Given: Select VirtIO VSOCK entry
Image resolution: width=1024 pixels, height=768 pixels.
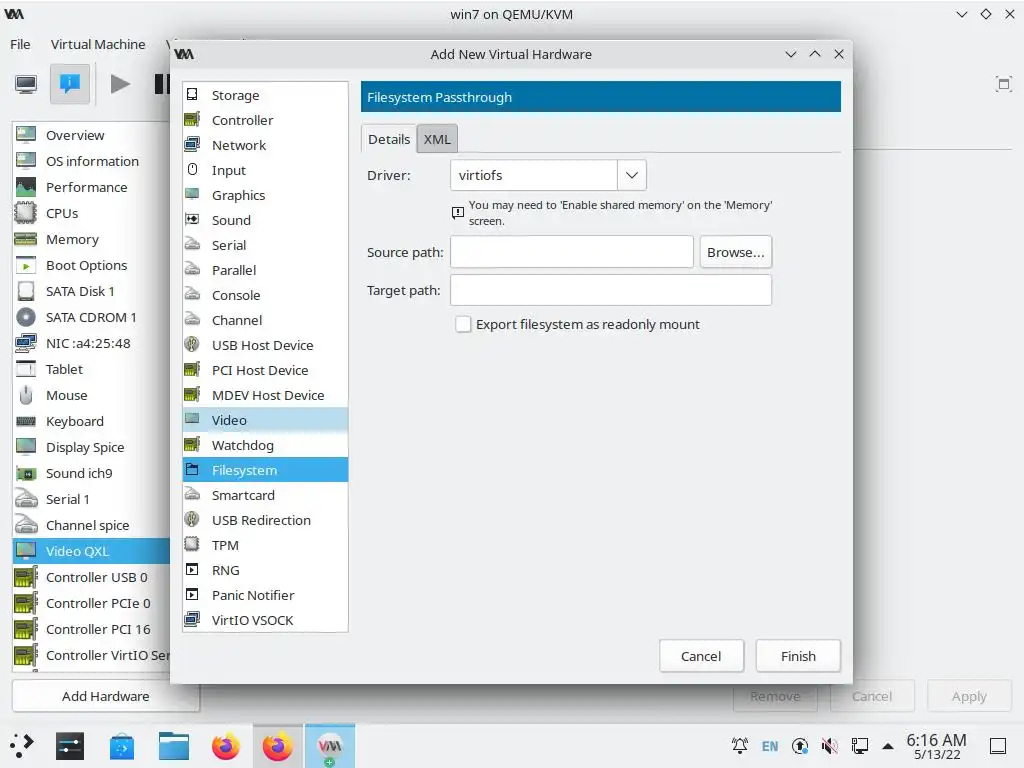Looking at the screenshot, I should point(265,620).
